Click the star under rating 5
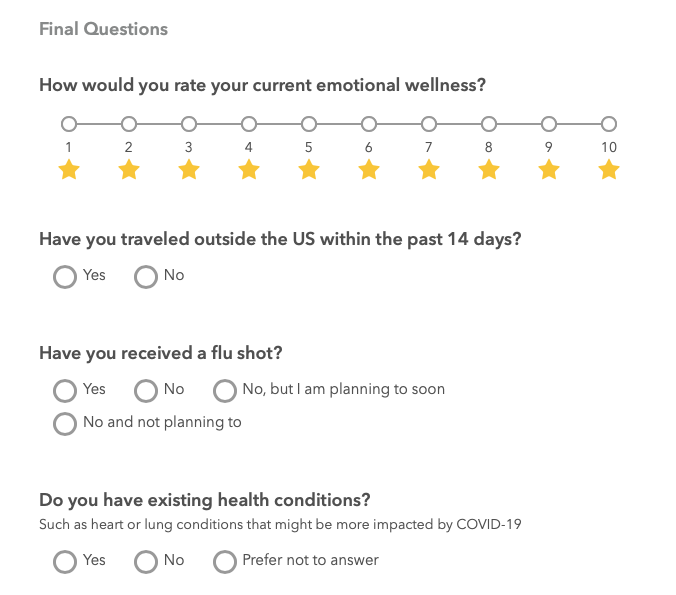 tap(309, 171)
